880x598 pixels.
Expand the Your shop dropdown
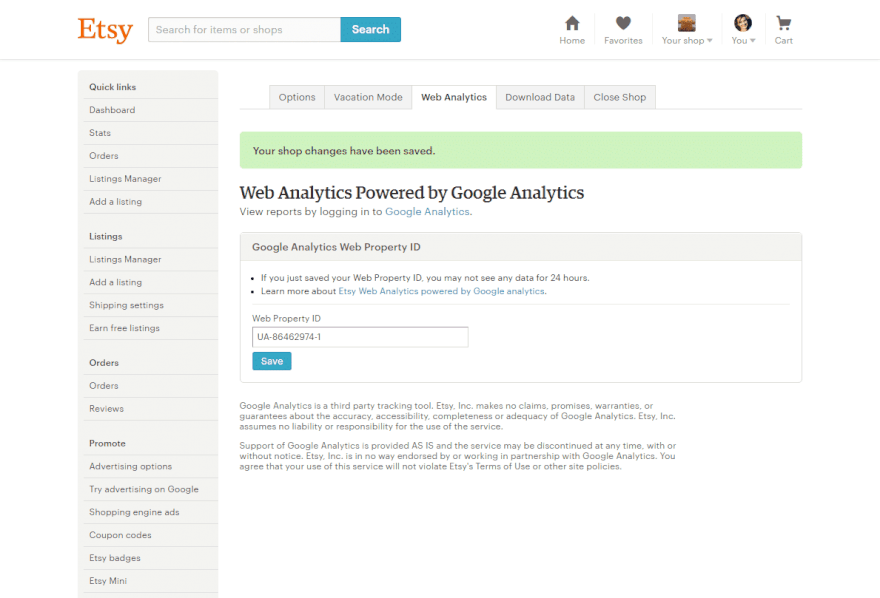[688, 41]
